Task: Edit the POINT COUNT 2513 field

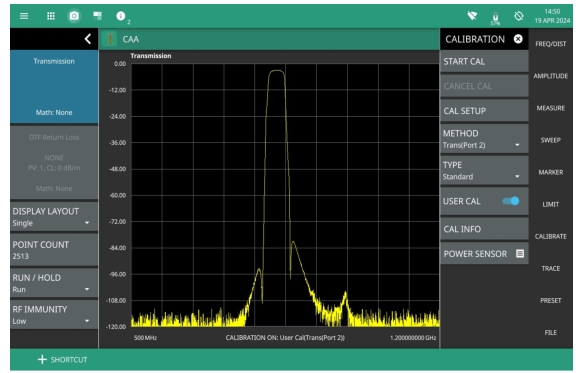Action: tap(54, 250)
